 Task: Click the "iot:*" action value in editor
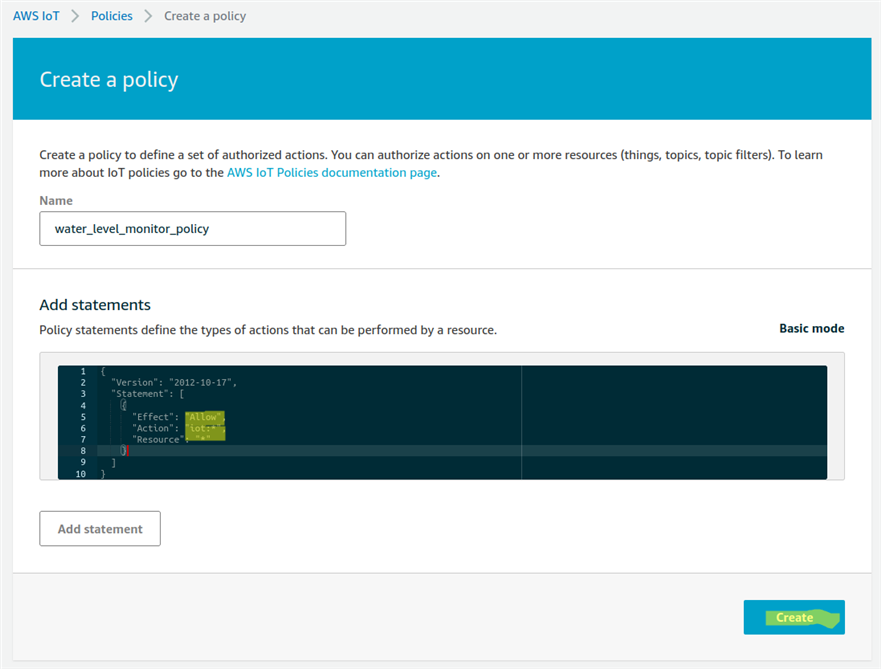[205, 428]
